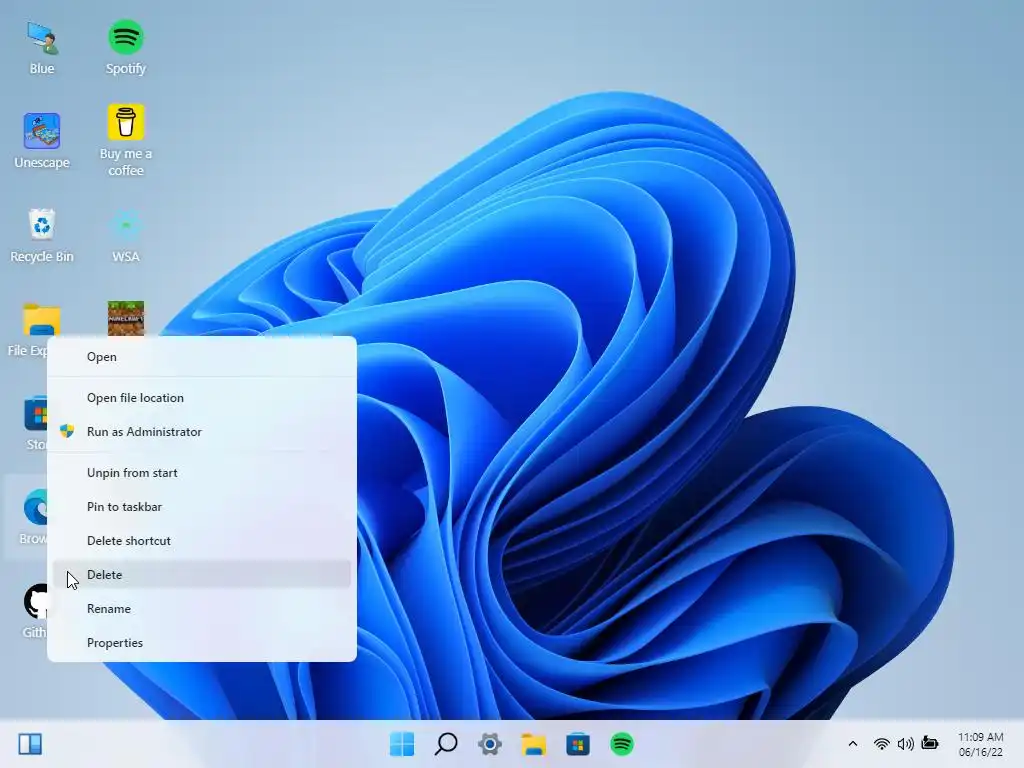Open Properties from the context menu
1024x768 pixels.
[202, 643]
